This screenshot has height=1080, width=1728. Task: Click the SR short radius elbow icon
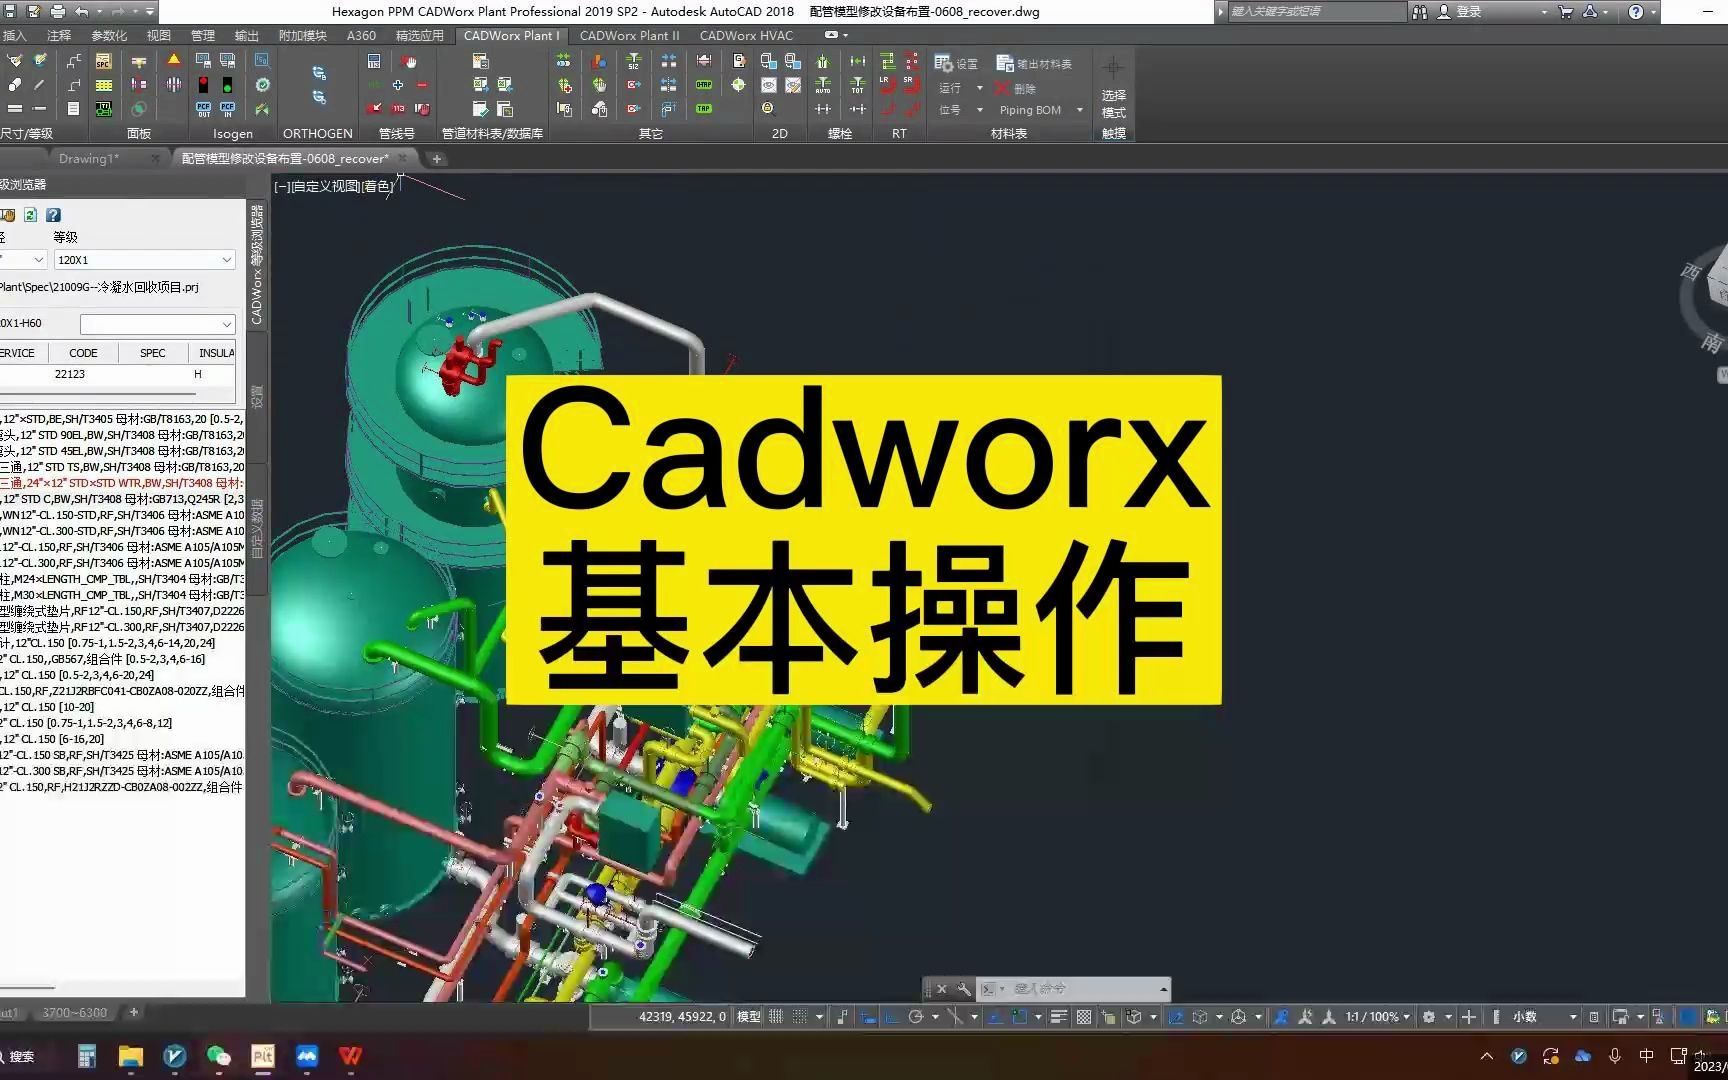pyautogui.click(x=911, y=85)
